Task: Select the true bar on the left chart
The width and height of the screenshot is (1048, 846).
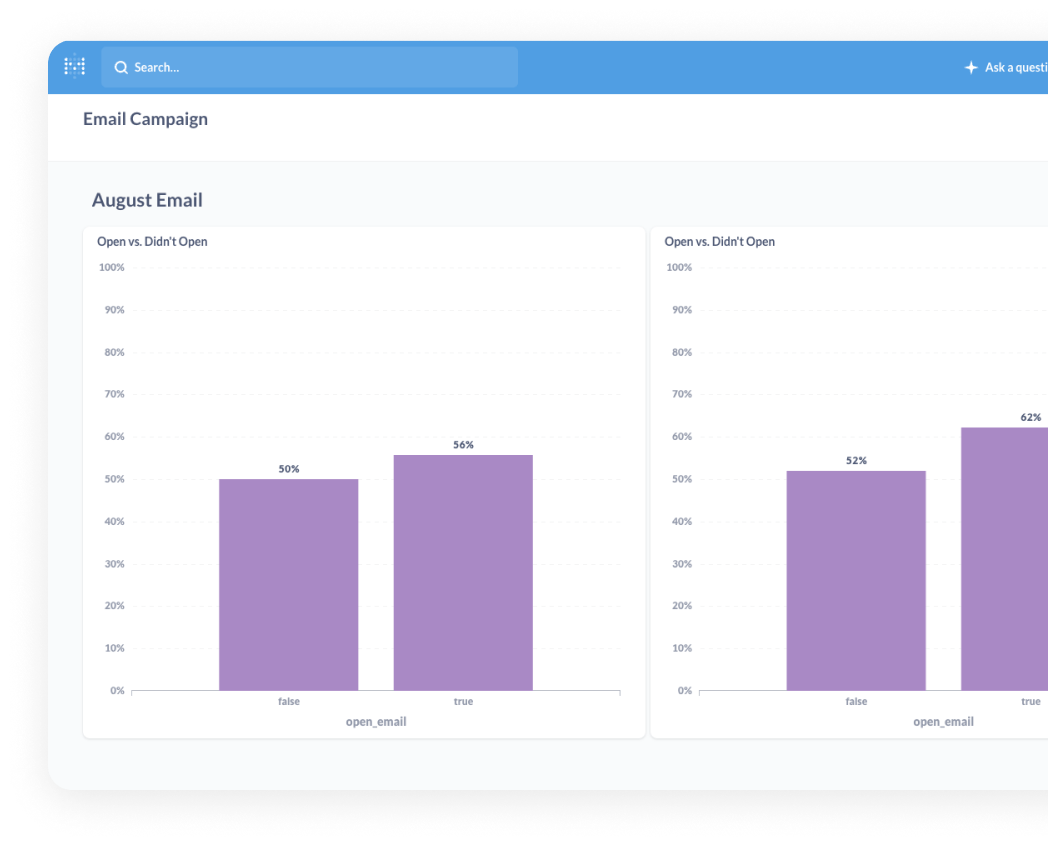Action: click(462, 570)
